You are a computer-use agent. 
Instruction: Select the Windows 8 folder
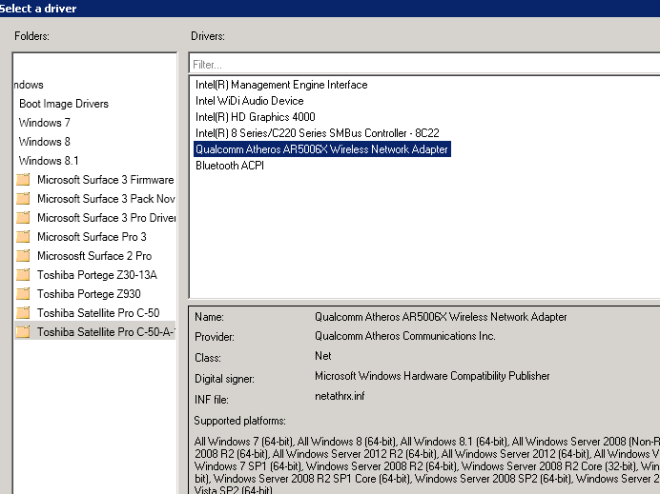click(x=44, y=142)
